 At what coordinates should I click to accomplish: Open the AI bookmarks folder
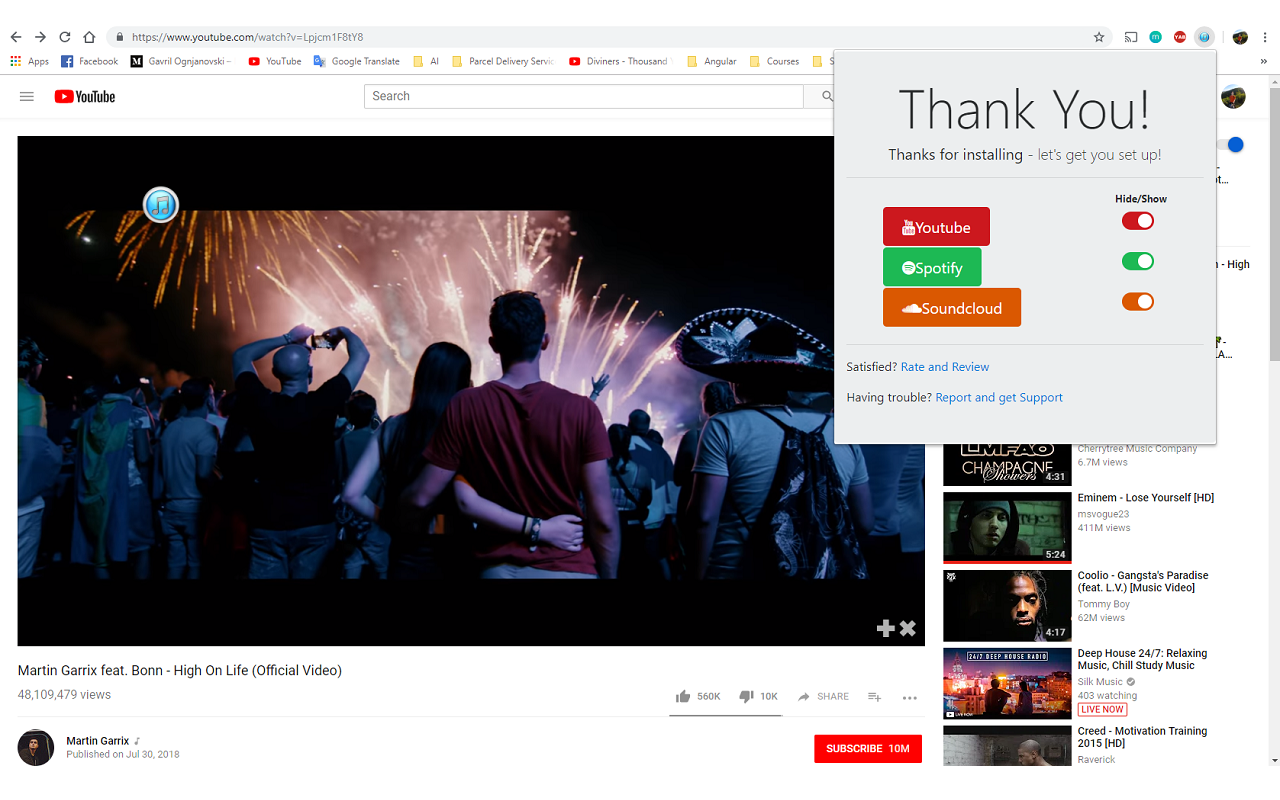(426, 61)
